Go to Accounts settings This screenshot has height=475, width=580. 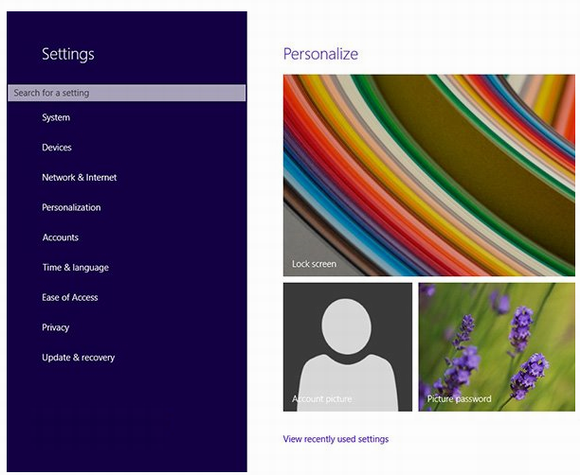(60, 238)
